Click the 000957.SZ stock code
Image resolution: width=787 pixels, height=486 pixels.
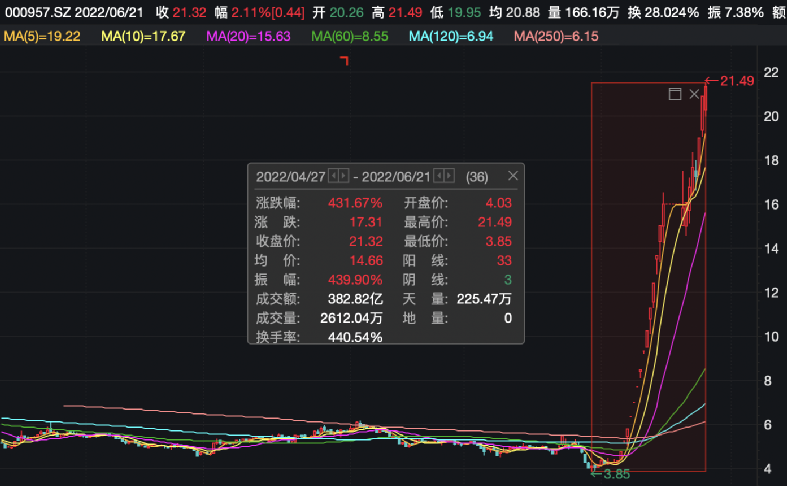click(35, 11)
